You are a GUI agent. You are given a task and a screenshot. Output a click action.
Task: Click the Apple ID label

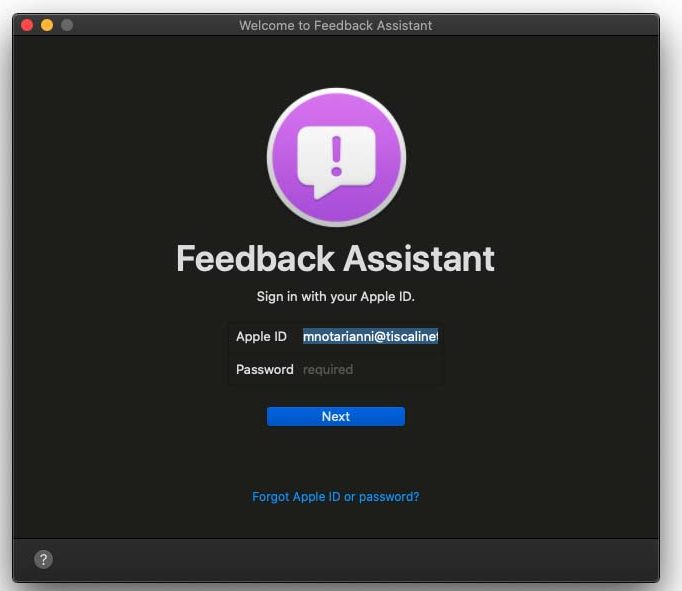pos(261,337)
